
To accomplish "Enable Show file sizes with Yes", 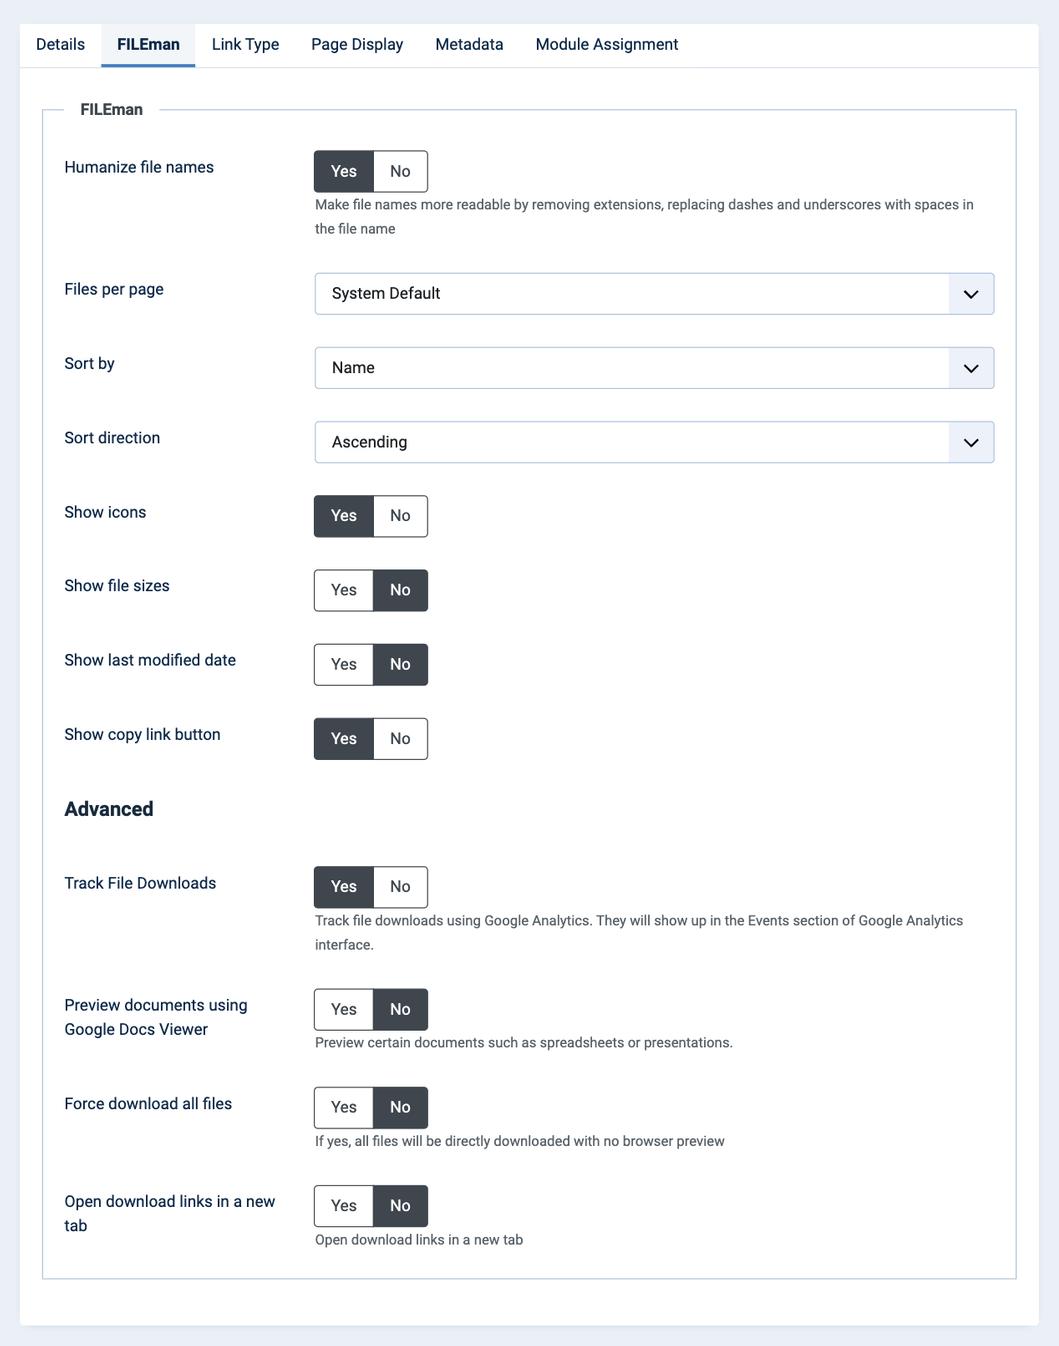I will pyautogui.click(x=344, y=590).
